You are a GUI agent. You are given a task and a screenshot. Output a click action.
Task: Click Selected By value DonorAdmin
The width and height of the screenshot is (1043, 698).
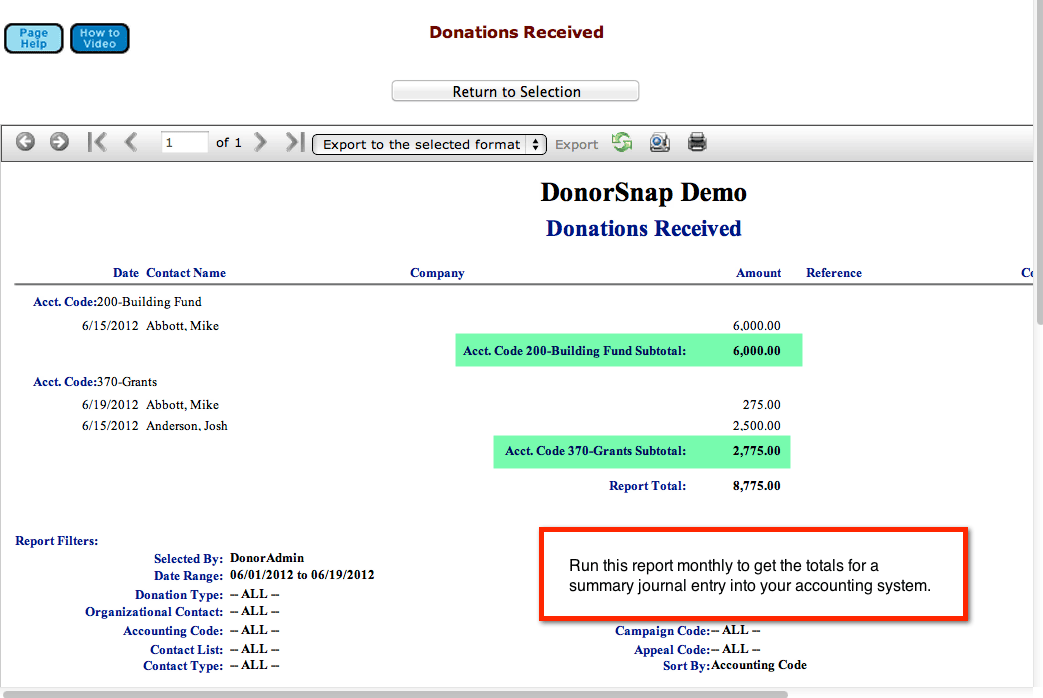tap(267, 558)
